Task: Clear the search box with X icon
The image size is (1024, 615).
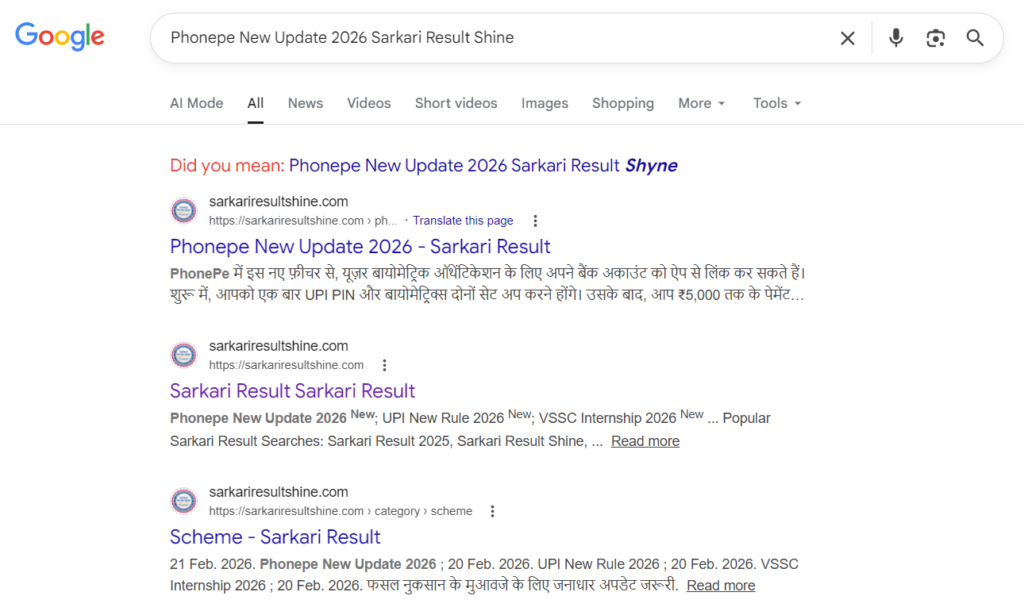Action: pyautogui.click(x=847, y=38)
